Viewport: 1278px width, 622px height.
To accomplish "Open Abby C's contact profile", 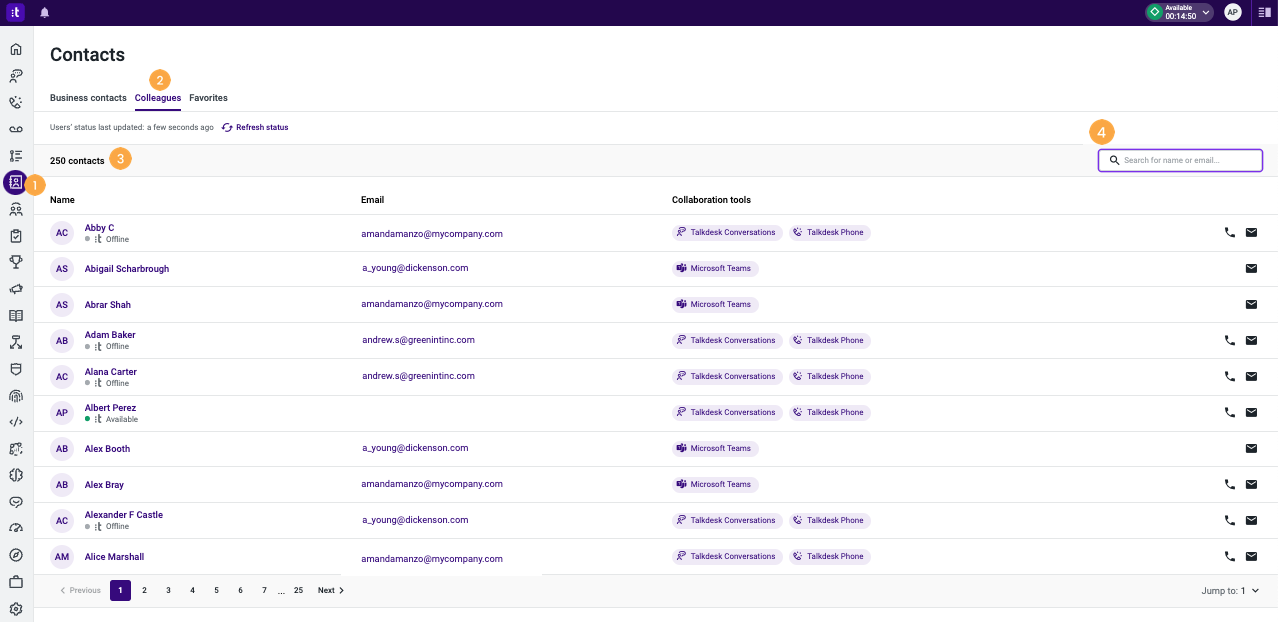I will tap(100, 227).
